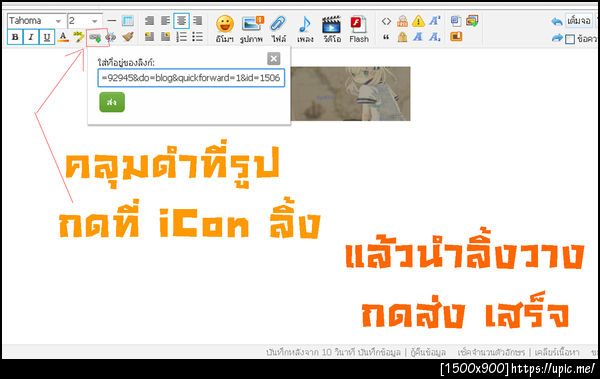This screenshot has width=600, height=379.
Task: Open the font color picker
Action: 63,37
